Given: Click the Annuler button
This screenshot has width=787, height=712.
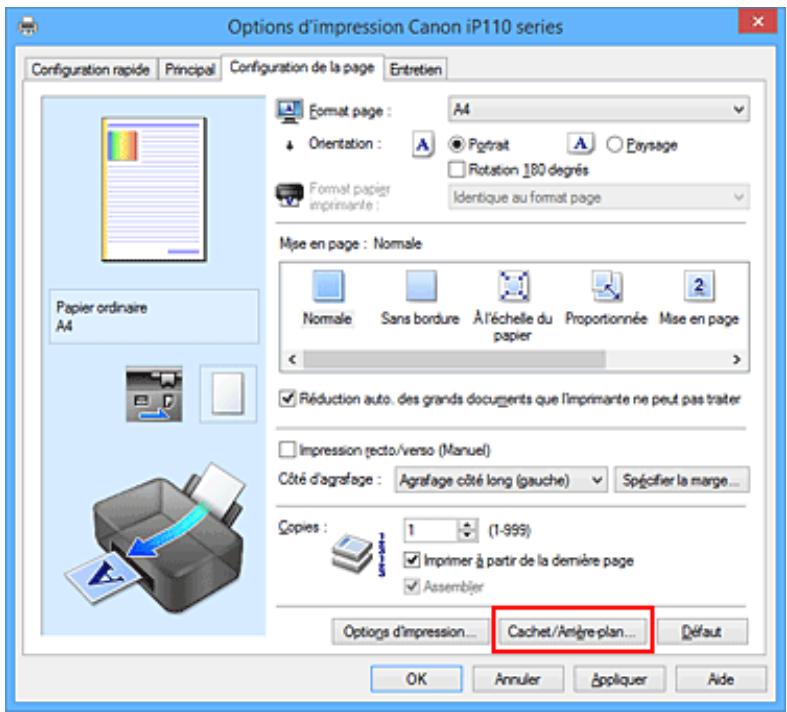Looking at the screenshot, I should (x=517, y=679).
